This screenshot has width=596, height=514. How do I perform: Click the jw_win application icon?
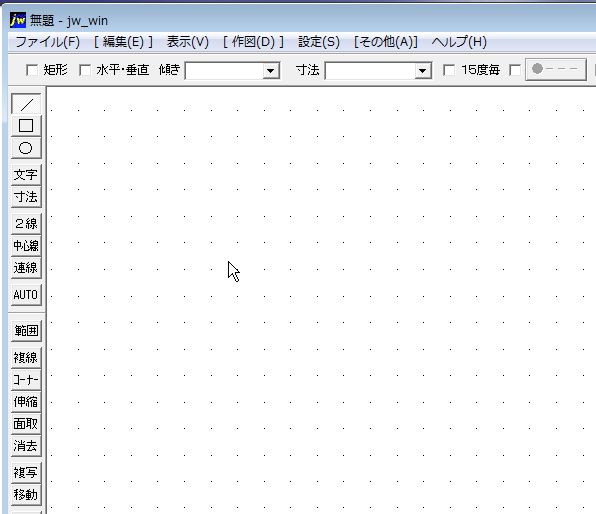[x=18, y=20]
